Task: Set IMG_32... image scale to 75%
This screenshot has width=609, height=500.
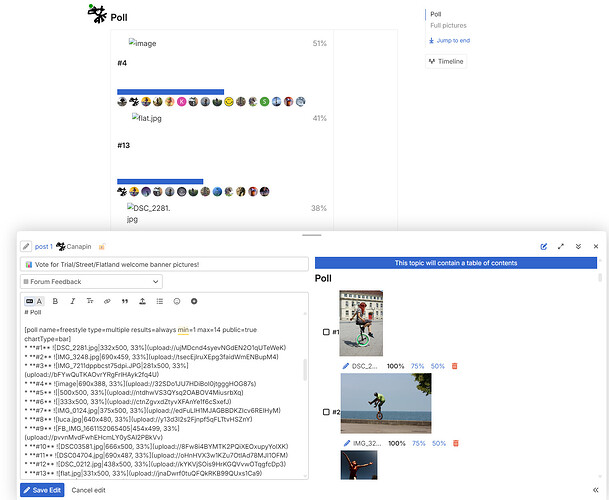Action: click(x=419, y=443)
